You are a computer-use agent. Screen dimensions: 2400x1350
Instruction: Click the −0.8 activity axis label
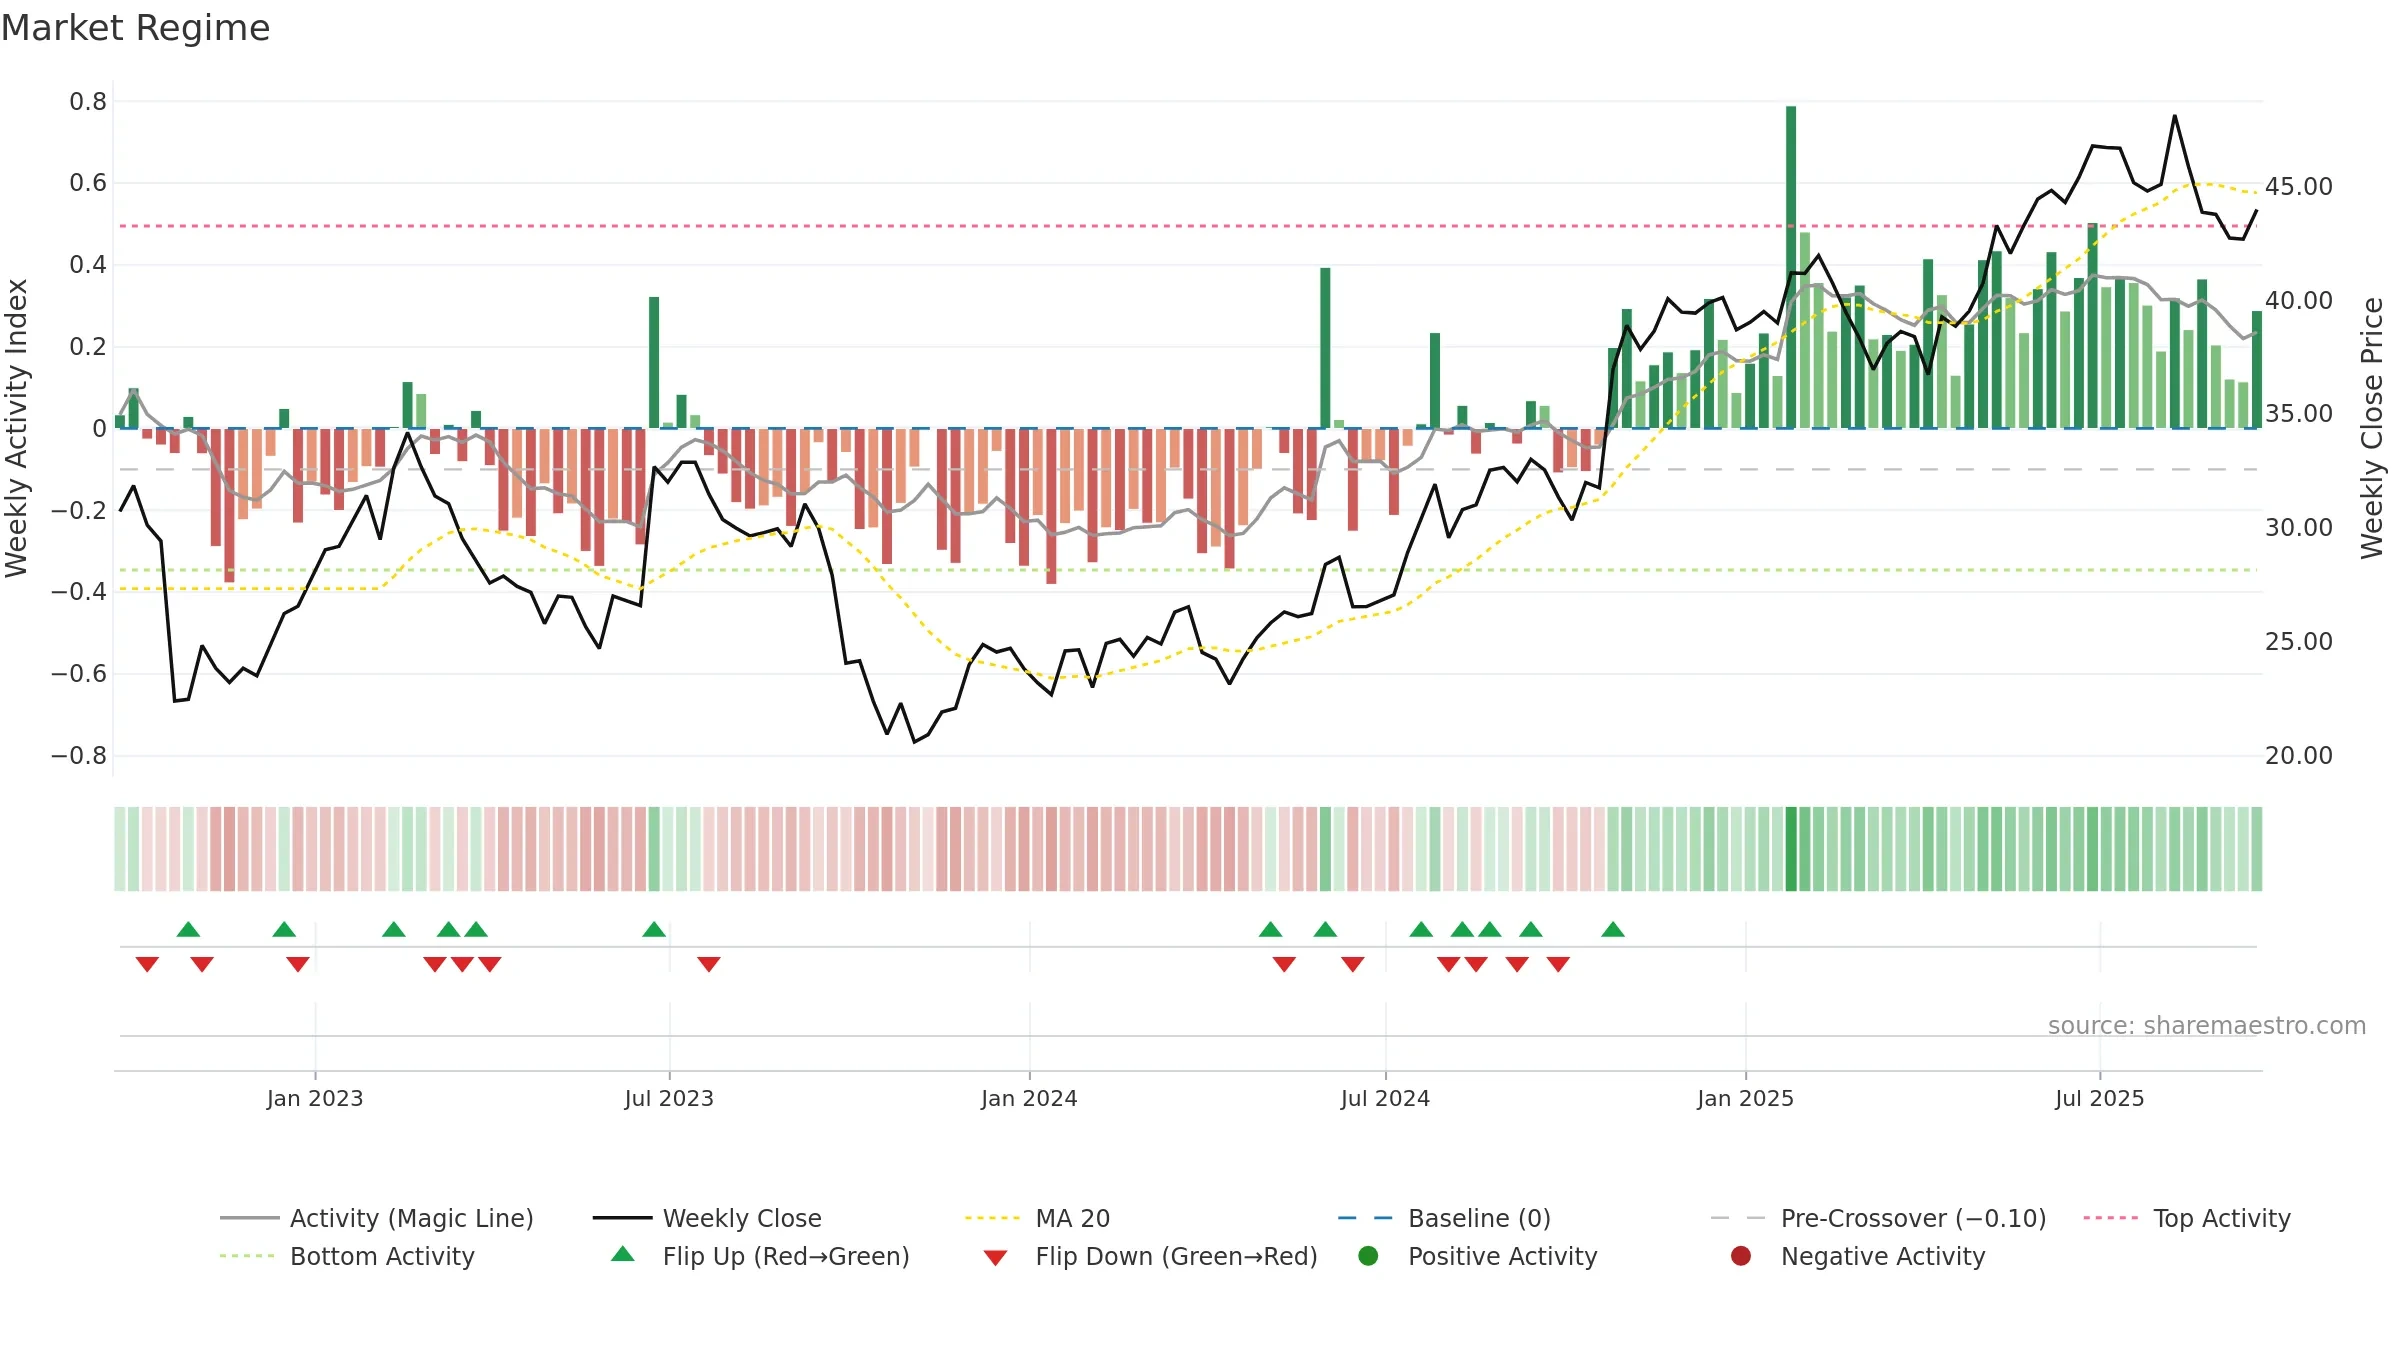[x=79, y=756]
